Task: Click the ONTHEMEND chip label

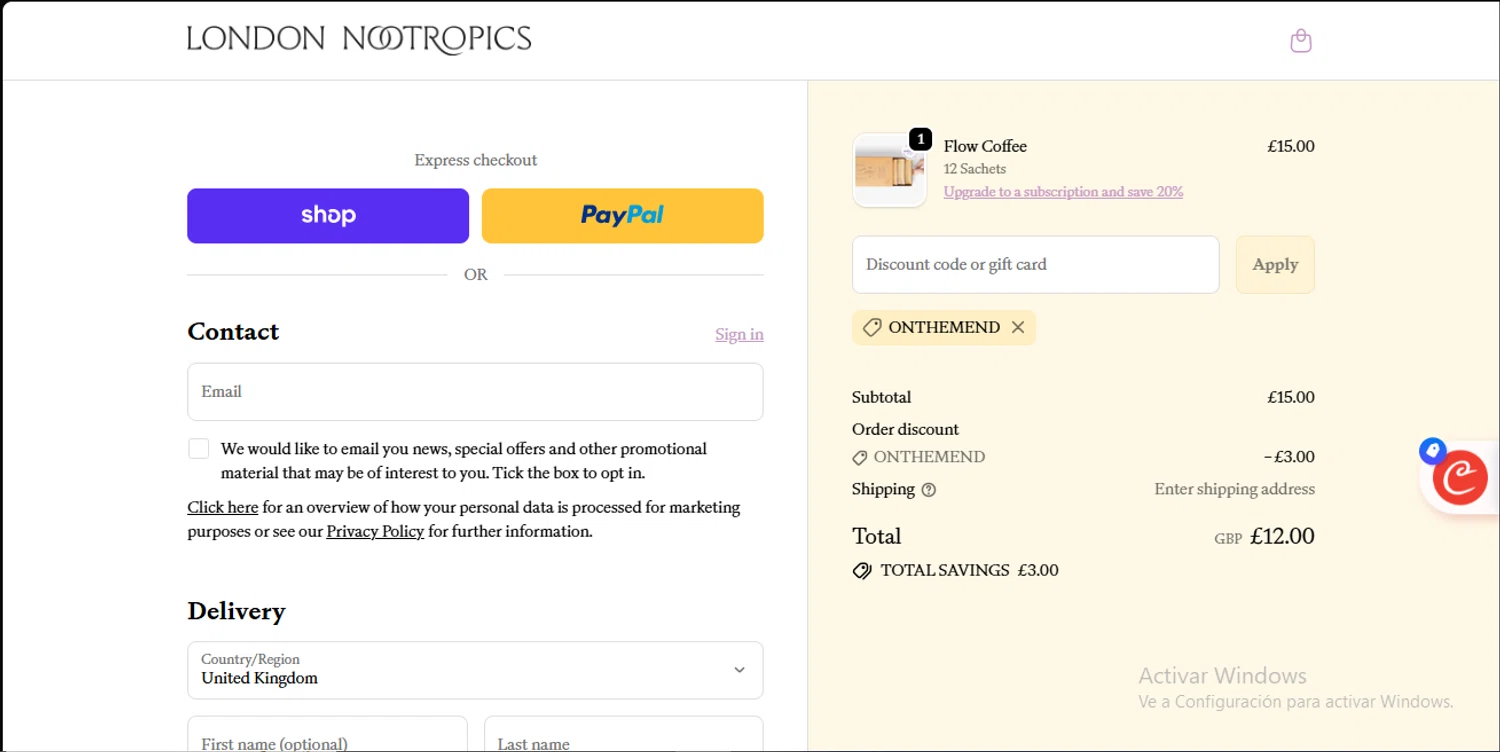Action: point(944,327)
